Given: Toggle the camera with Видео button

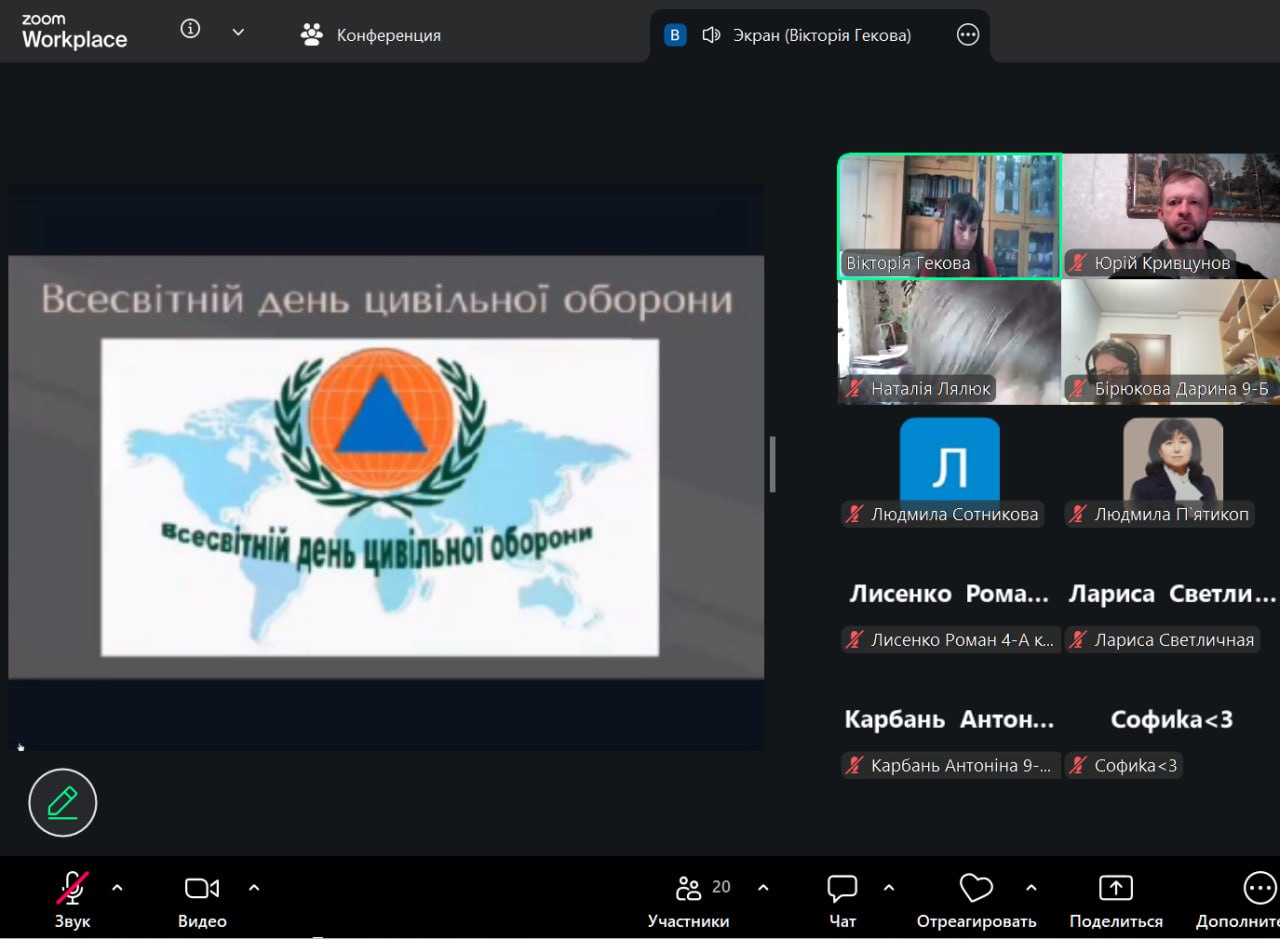Looking at the screenshot, I should click(x=201, y=898).
